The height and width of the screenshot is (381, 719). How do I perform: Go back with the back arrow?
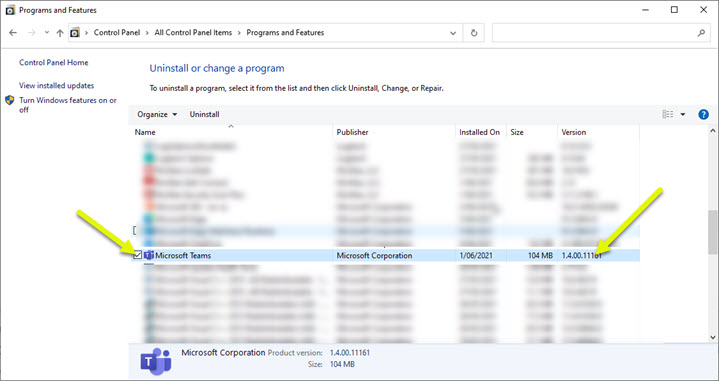click(x=13, y=33)
